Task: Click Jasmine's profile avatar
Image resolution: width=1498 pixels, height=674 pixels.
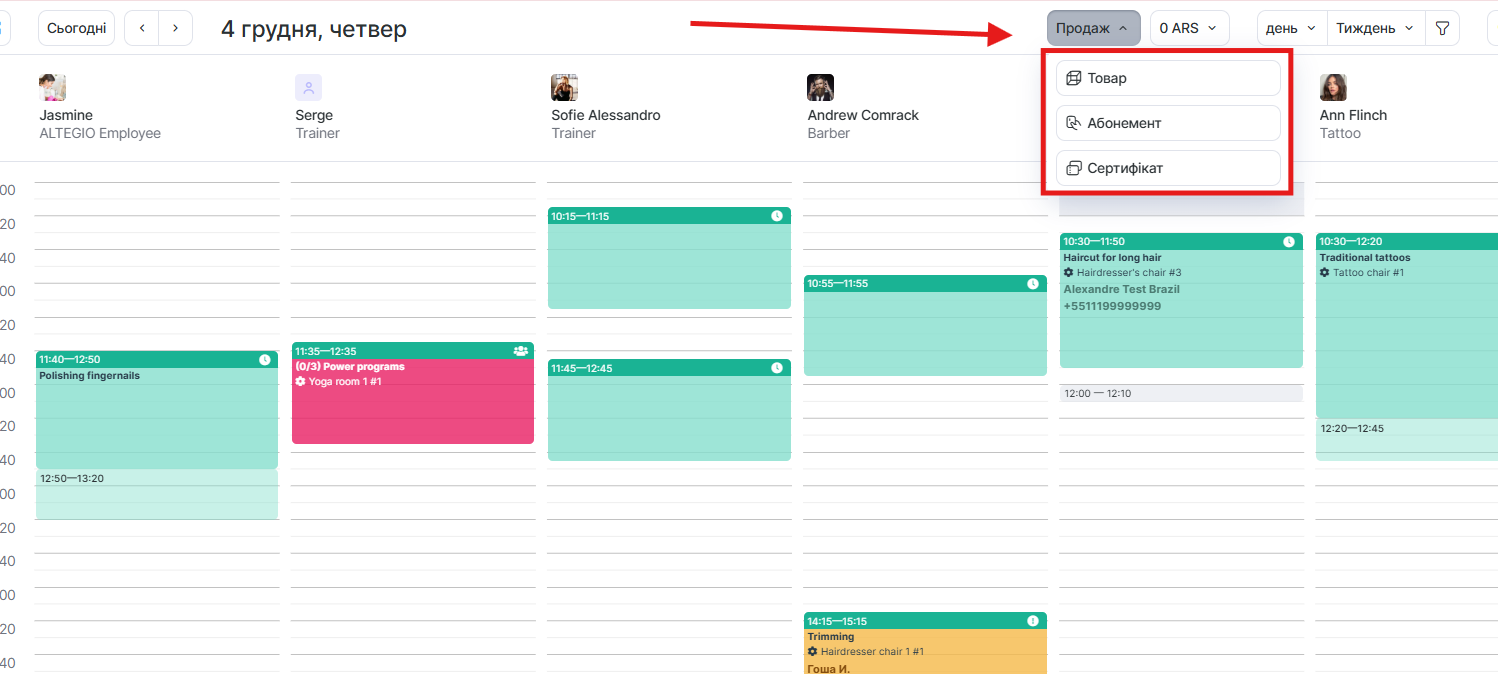Action: click(53, 88)
